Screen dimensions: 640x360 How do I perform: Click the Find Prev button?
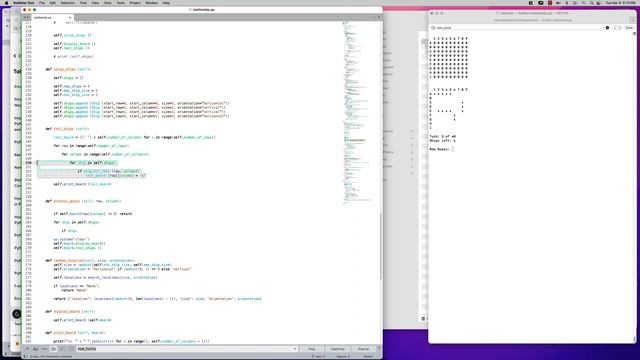point(338,349)
